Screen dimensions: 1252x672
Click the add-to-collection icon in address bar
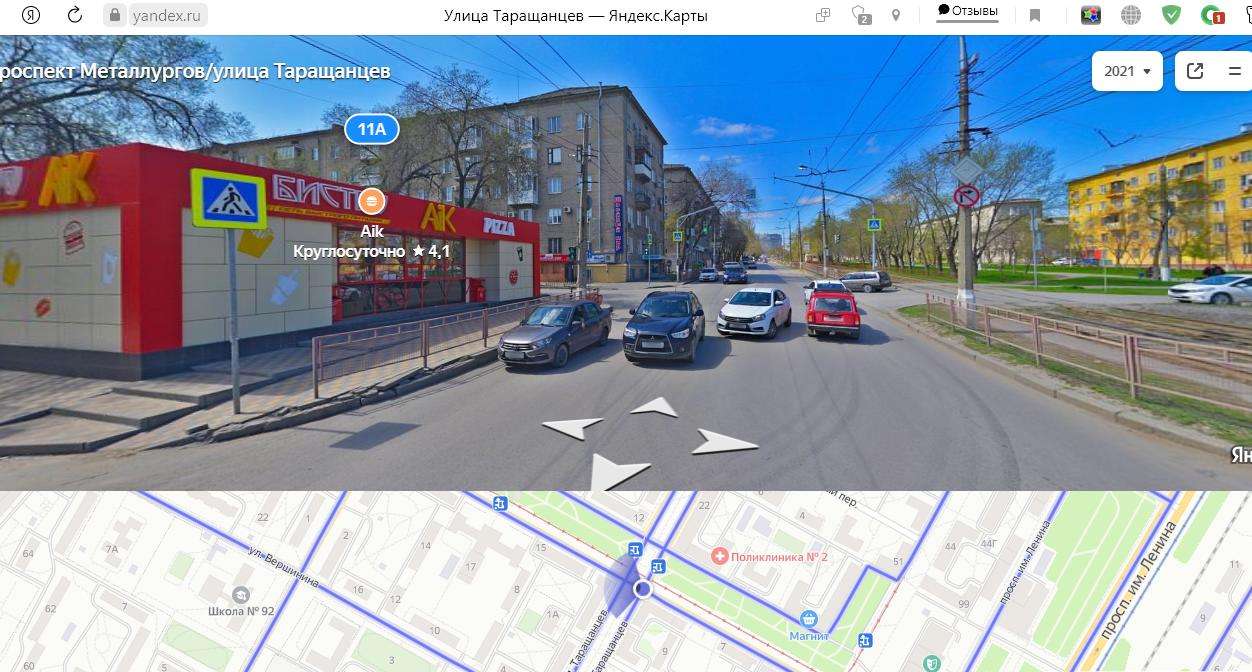[x=823, y=15]
